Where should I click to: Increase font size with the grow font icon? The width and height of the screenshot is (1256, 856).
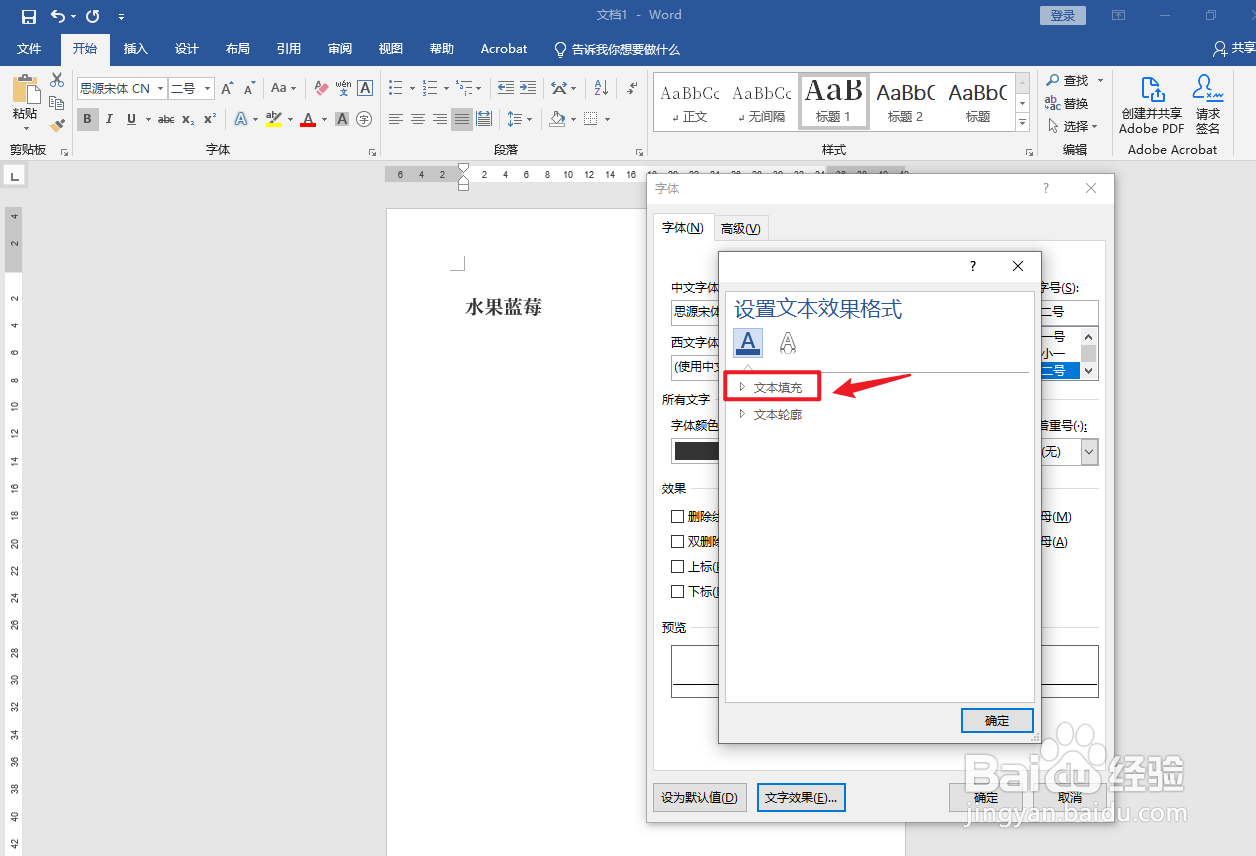[228, 89]
